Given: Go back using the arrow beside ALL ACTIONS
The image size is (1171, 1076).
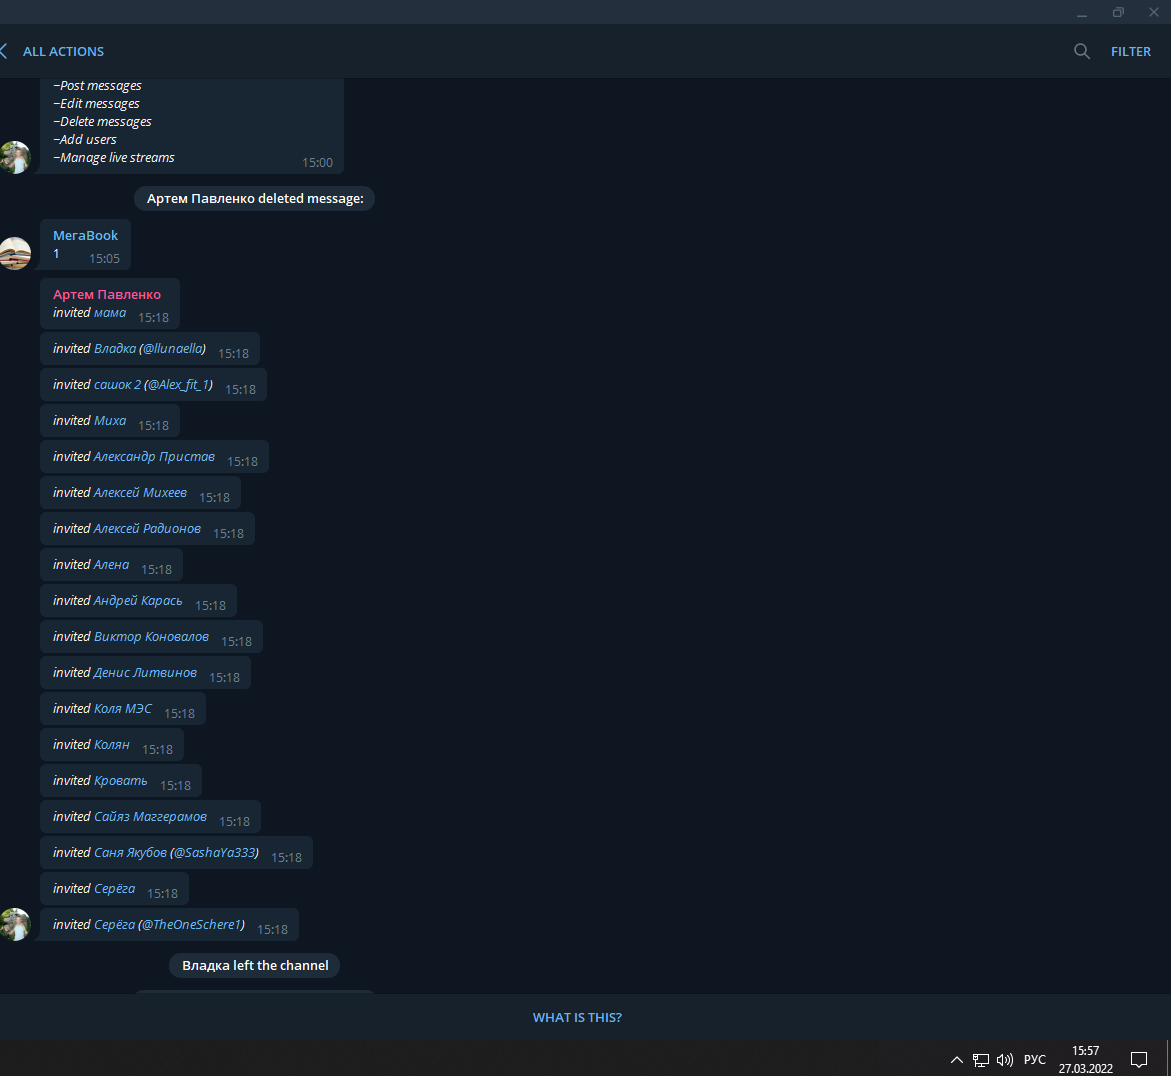Looking at the screenshot, I should 4,52.
